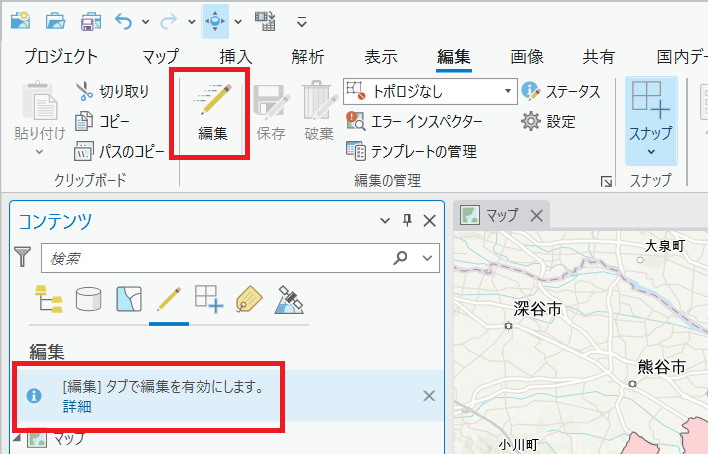Select List By Drawing Order icon
The width and height of the screenshot is (708, 454).
coord(49,299)
